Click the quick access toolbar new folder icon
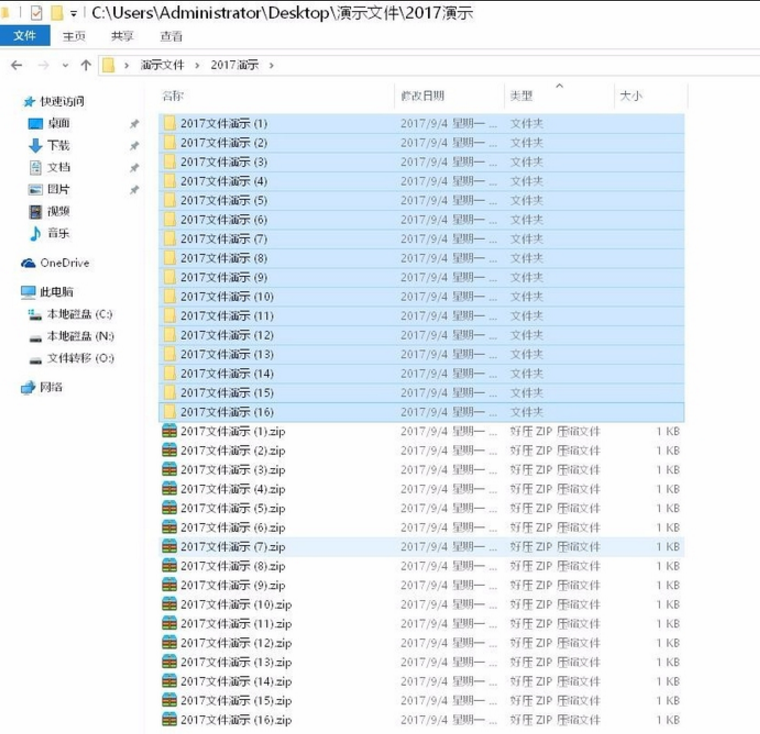 pyautogui.click(x=57, y=13)
